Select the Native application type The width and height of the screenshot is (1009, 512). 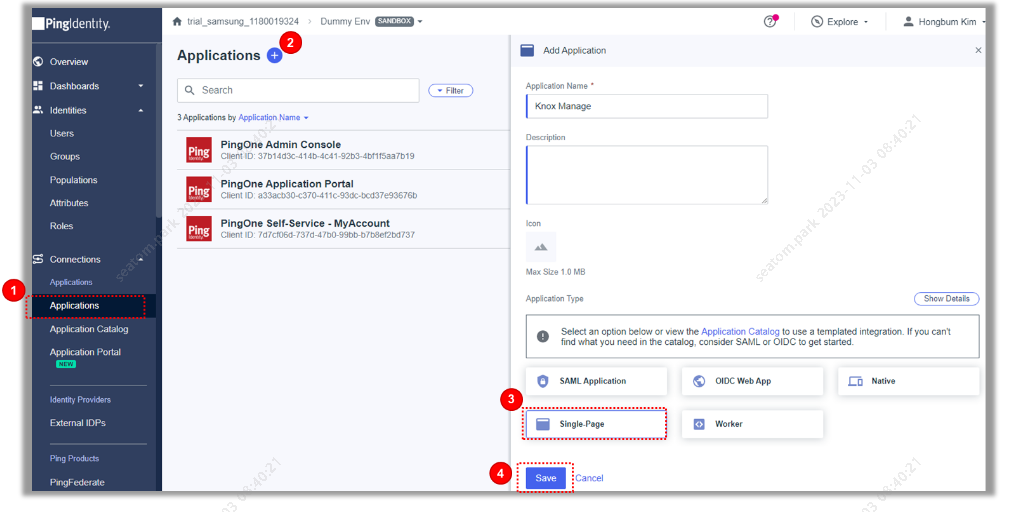(x=909, y=381)
